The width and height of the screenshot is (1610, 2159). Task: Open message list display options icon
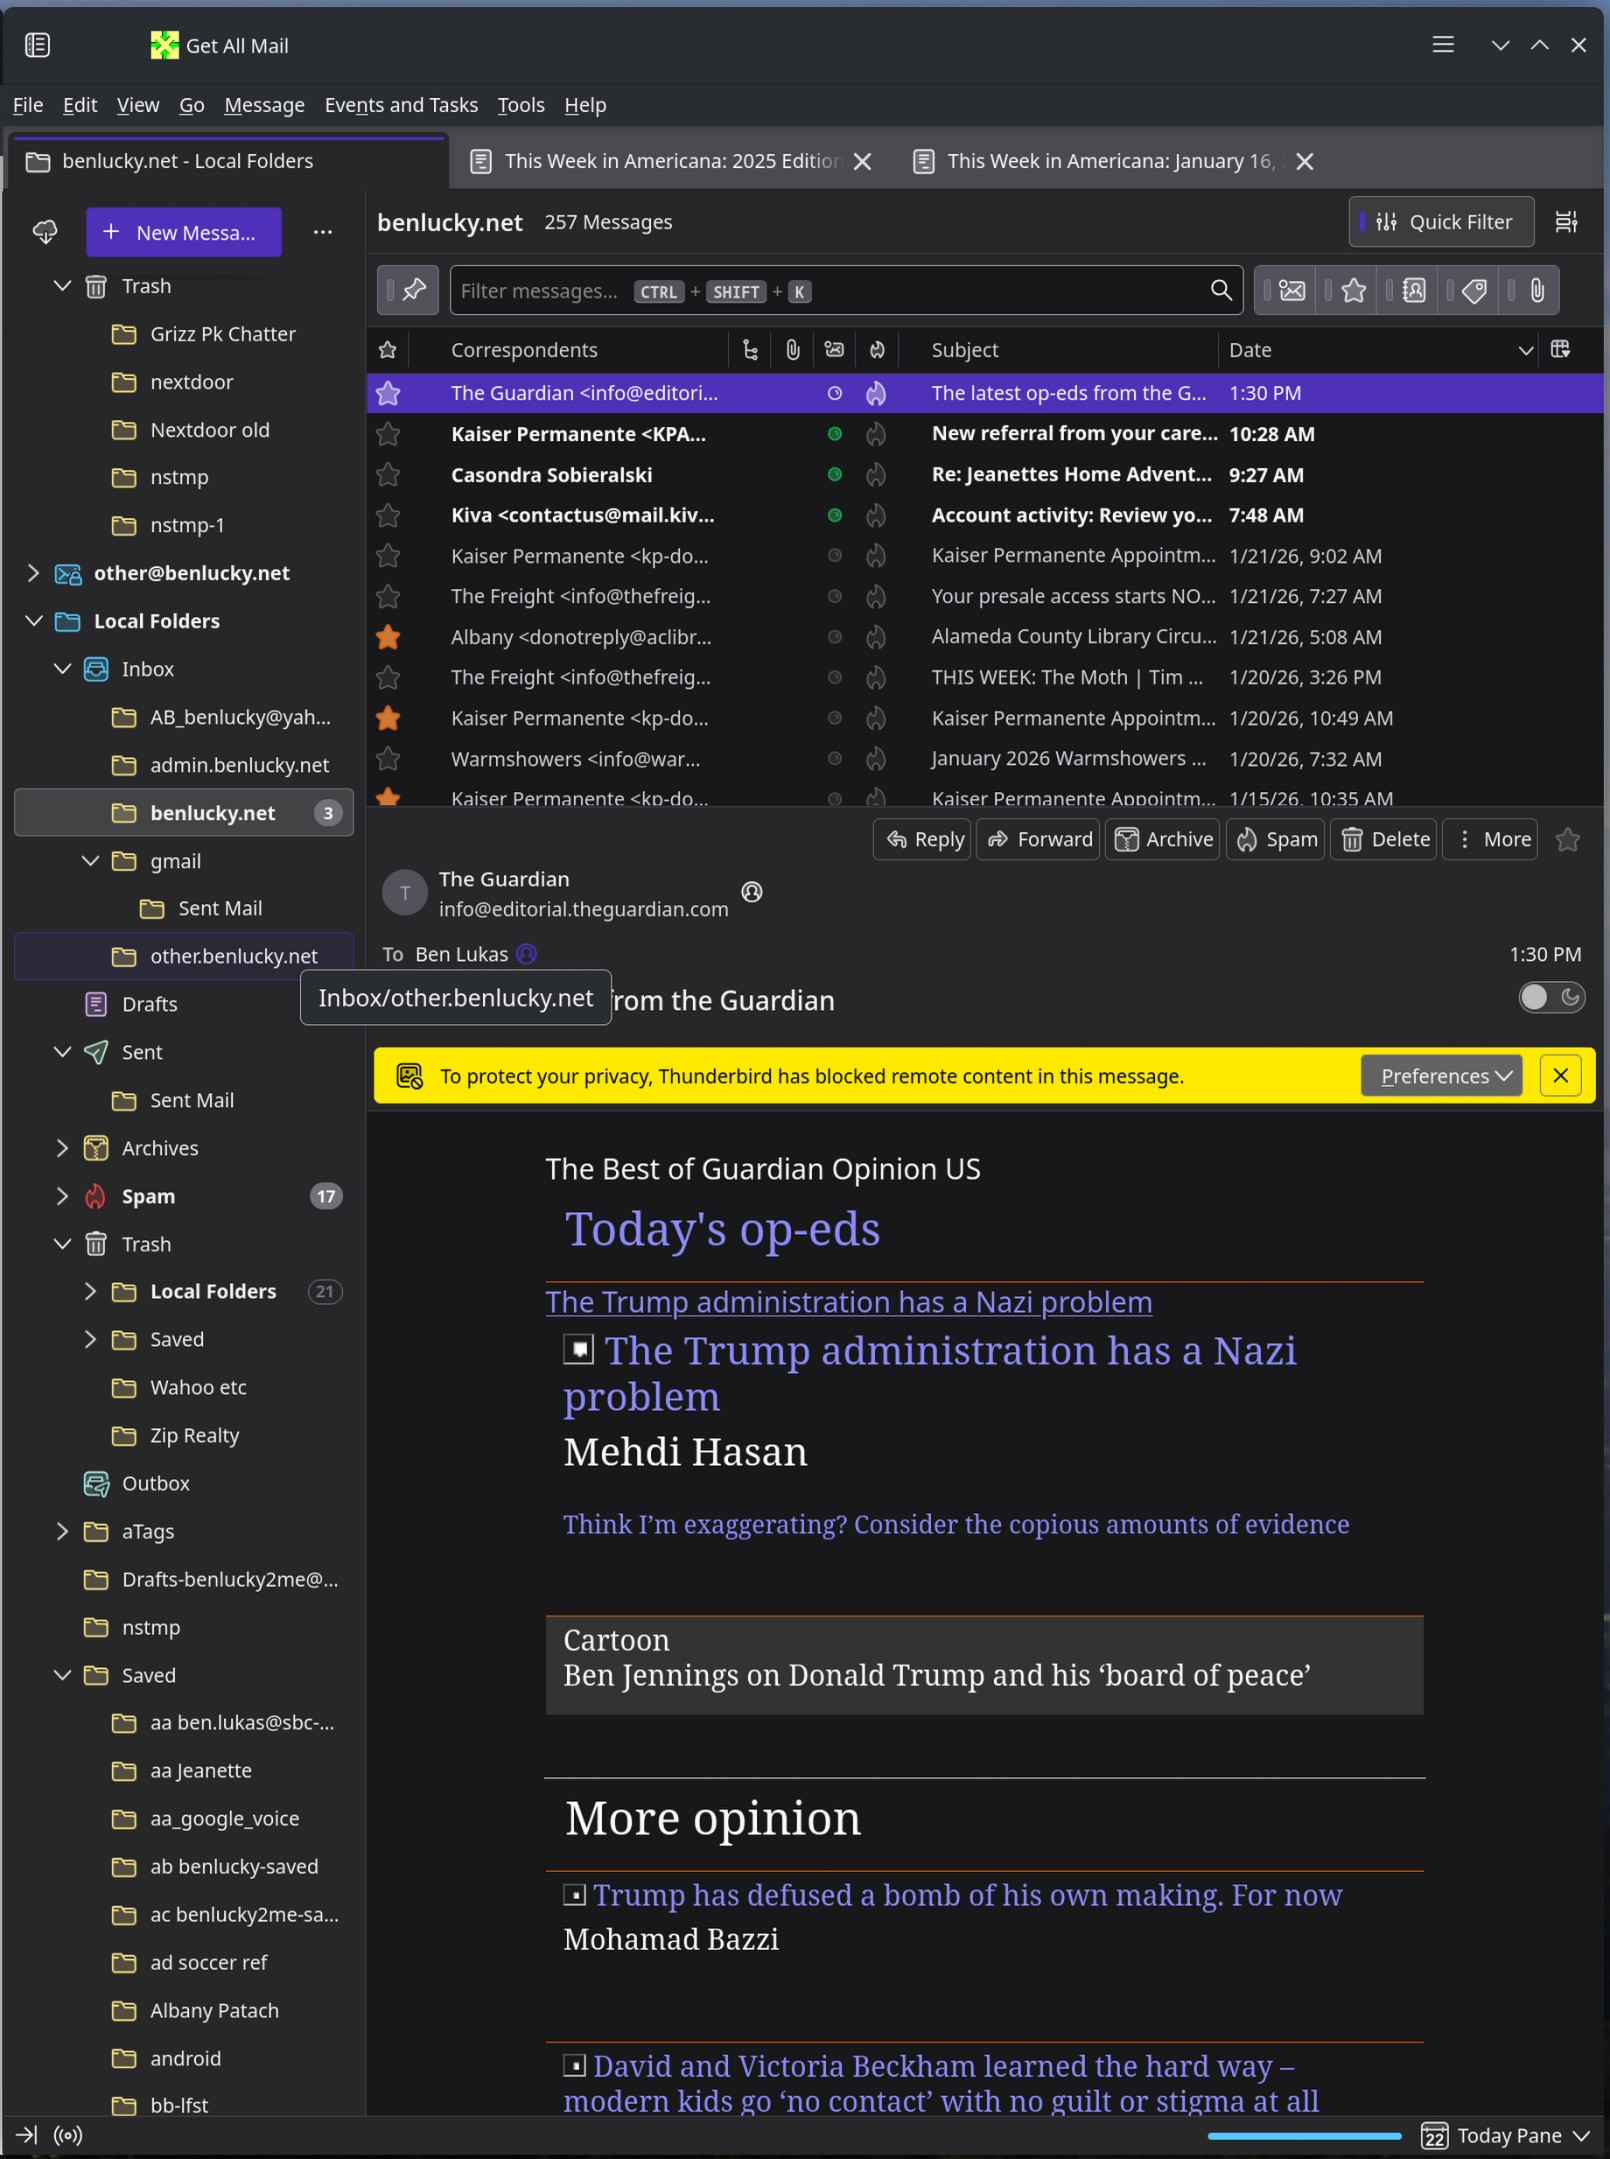(x=1566, y=222)
